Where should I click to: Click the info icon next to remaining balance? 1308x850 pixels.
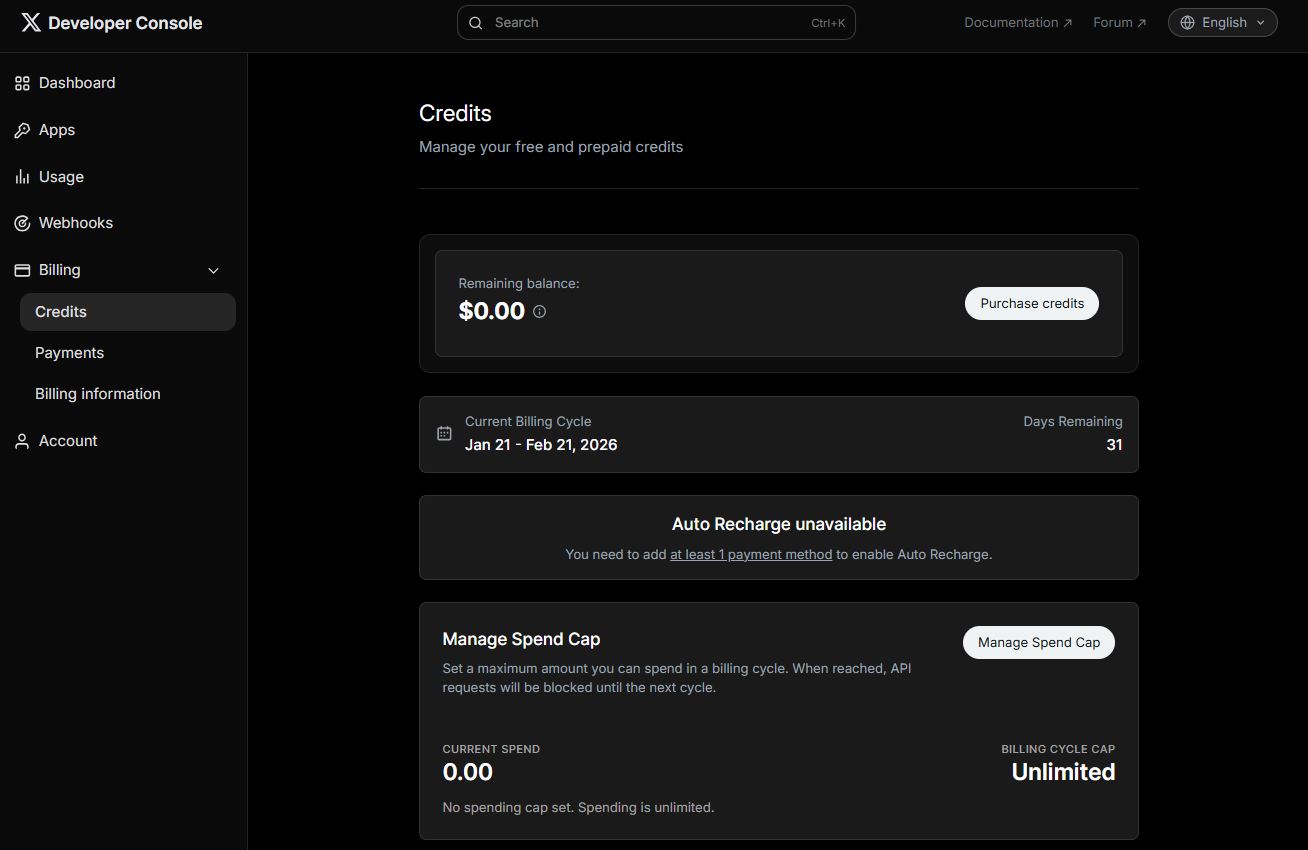click(539, 311)
